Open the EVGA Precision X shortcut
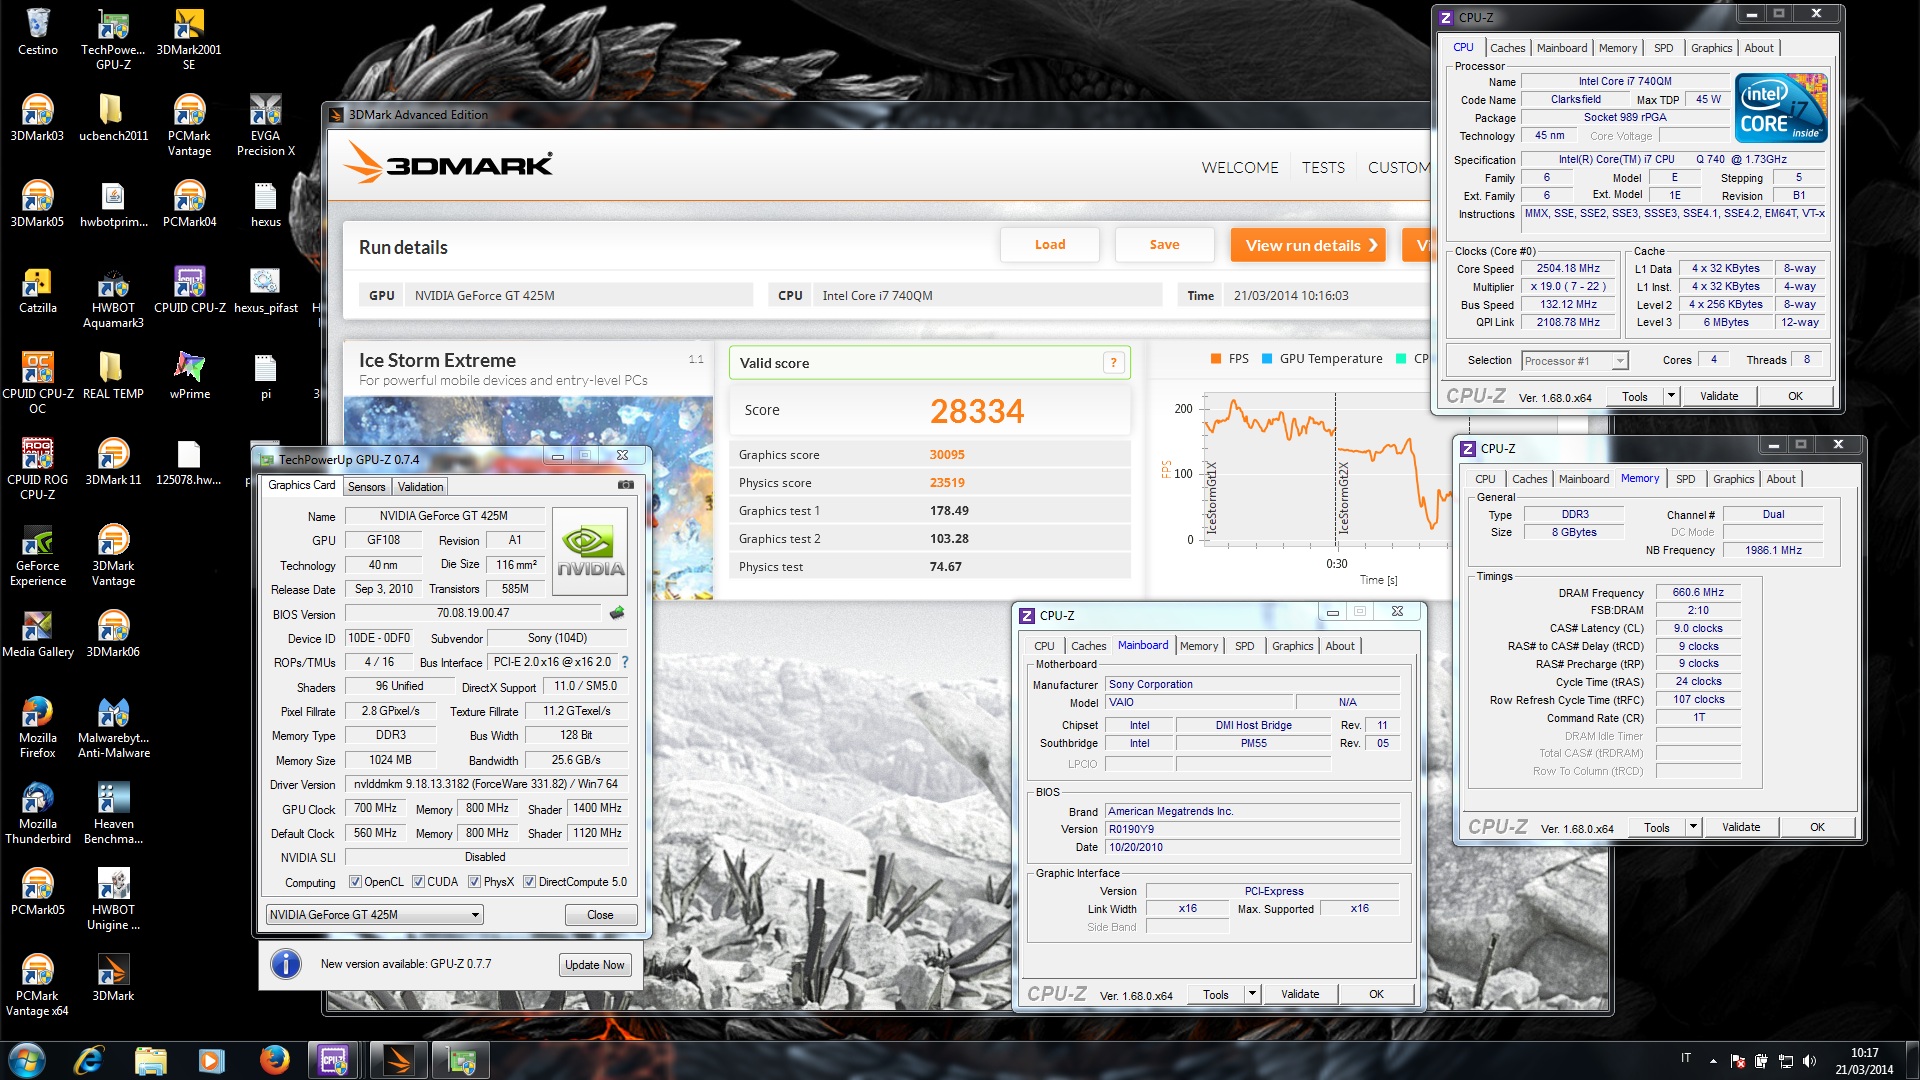1920x1080 pixels. (265, 125)
